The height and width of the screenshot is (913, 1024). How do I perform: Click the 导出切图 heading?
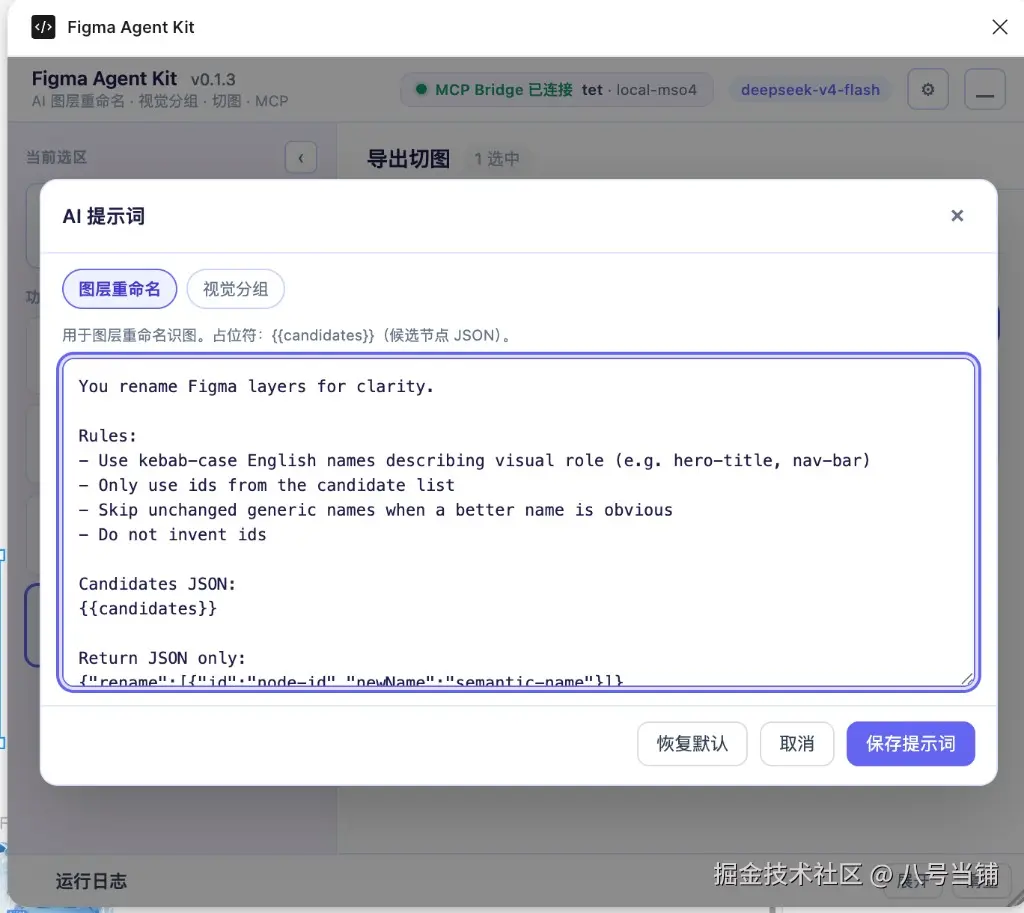point(408,158)
